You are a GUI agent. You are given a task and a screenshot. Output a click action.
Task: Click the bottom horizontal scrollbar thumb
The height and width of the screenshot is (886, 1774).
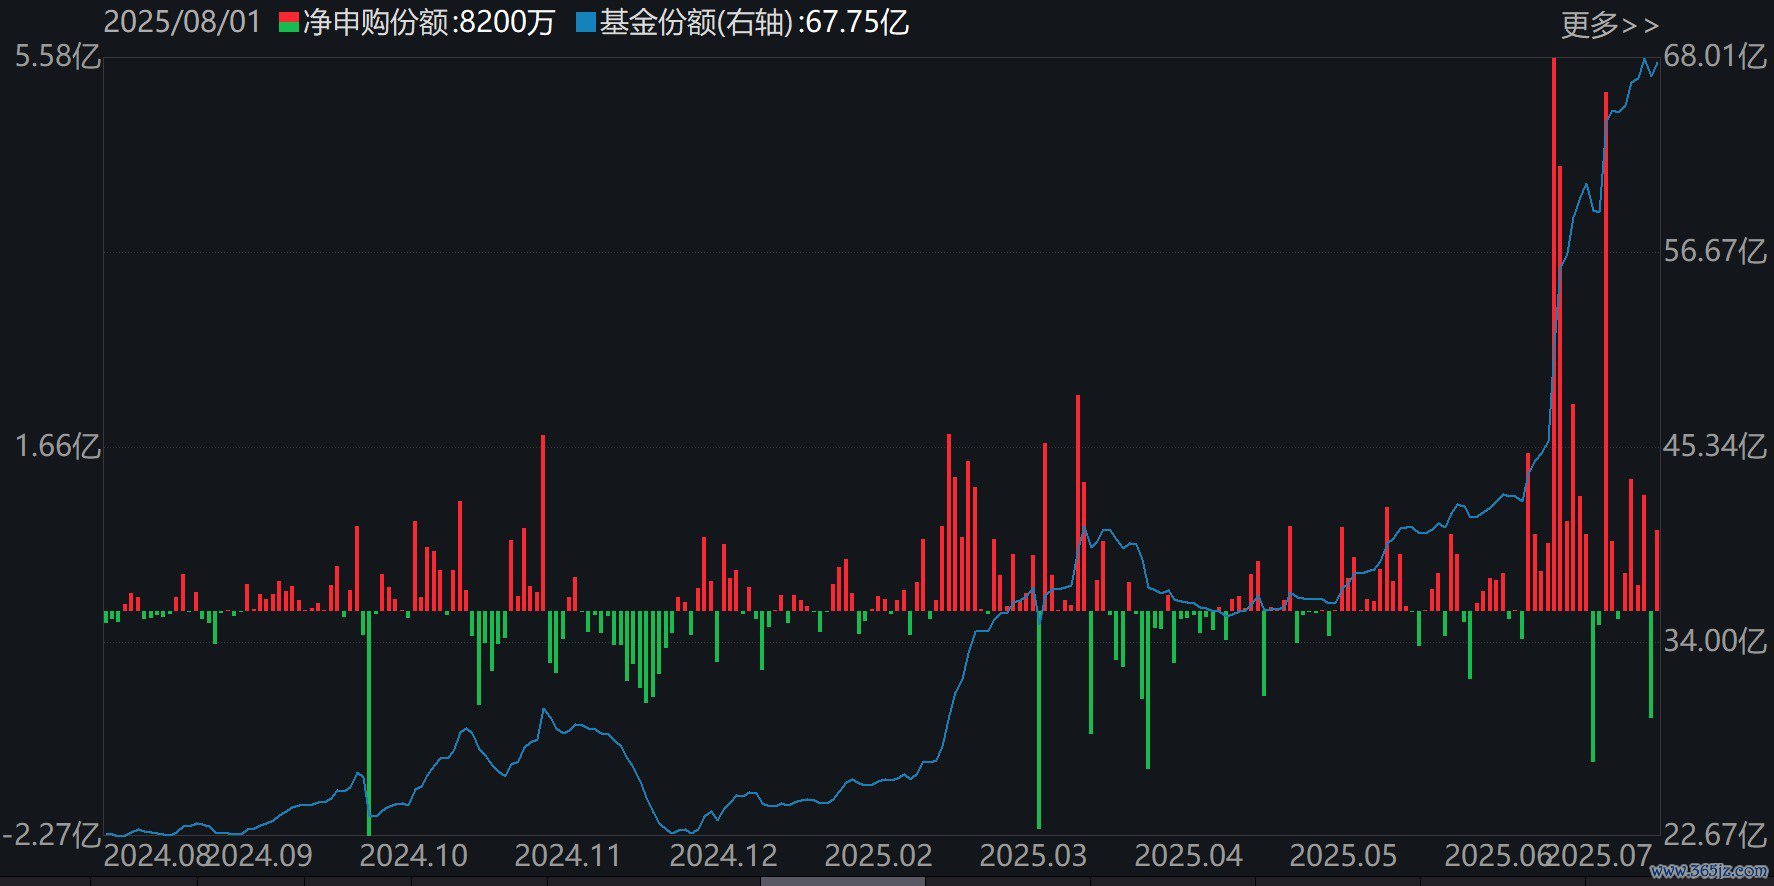coord(843,882)
